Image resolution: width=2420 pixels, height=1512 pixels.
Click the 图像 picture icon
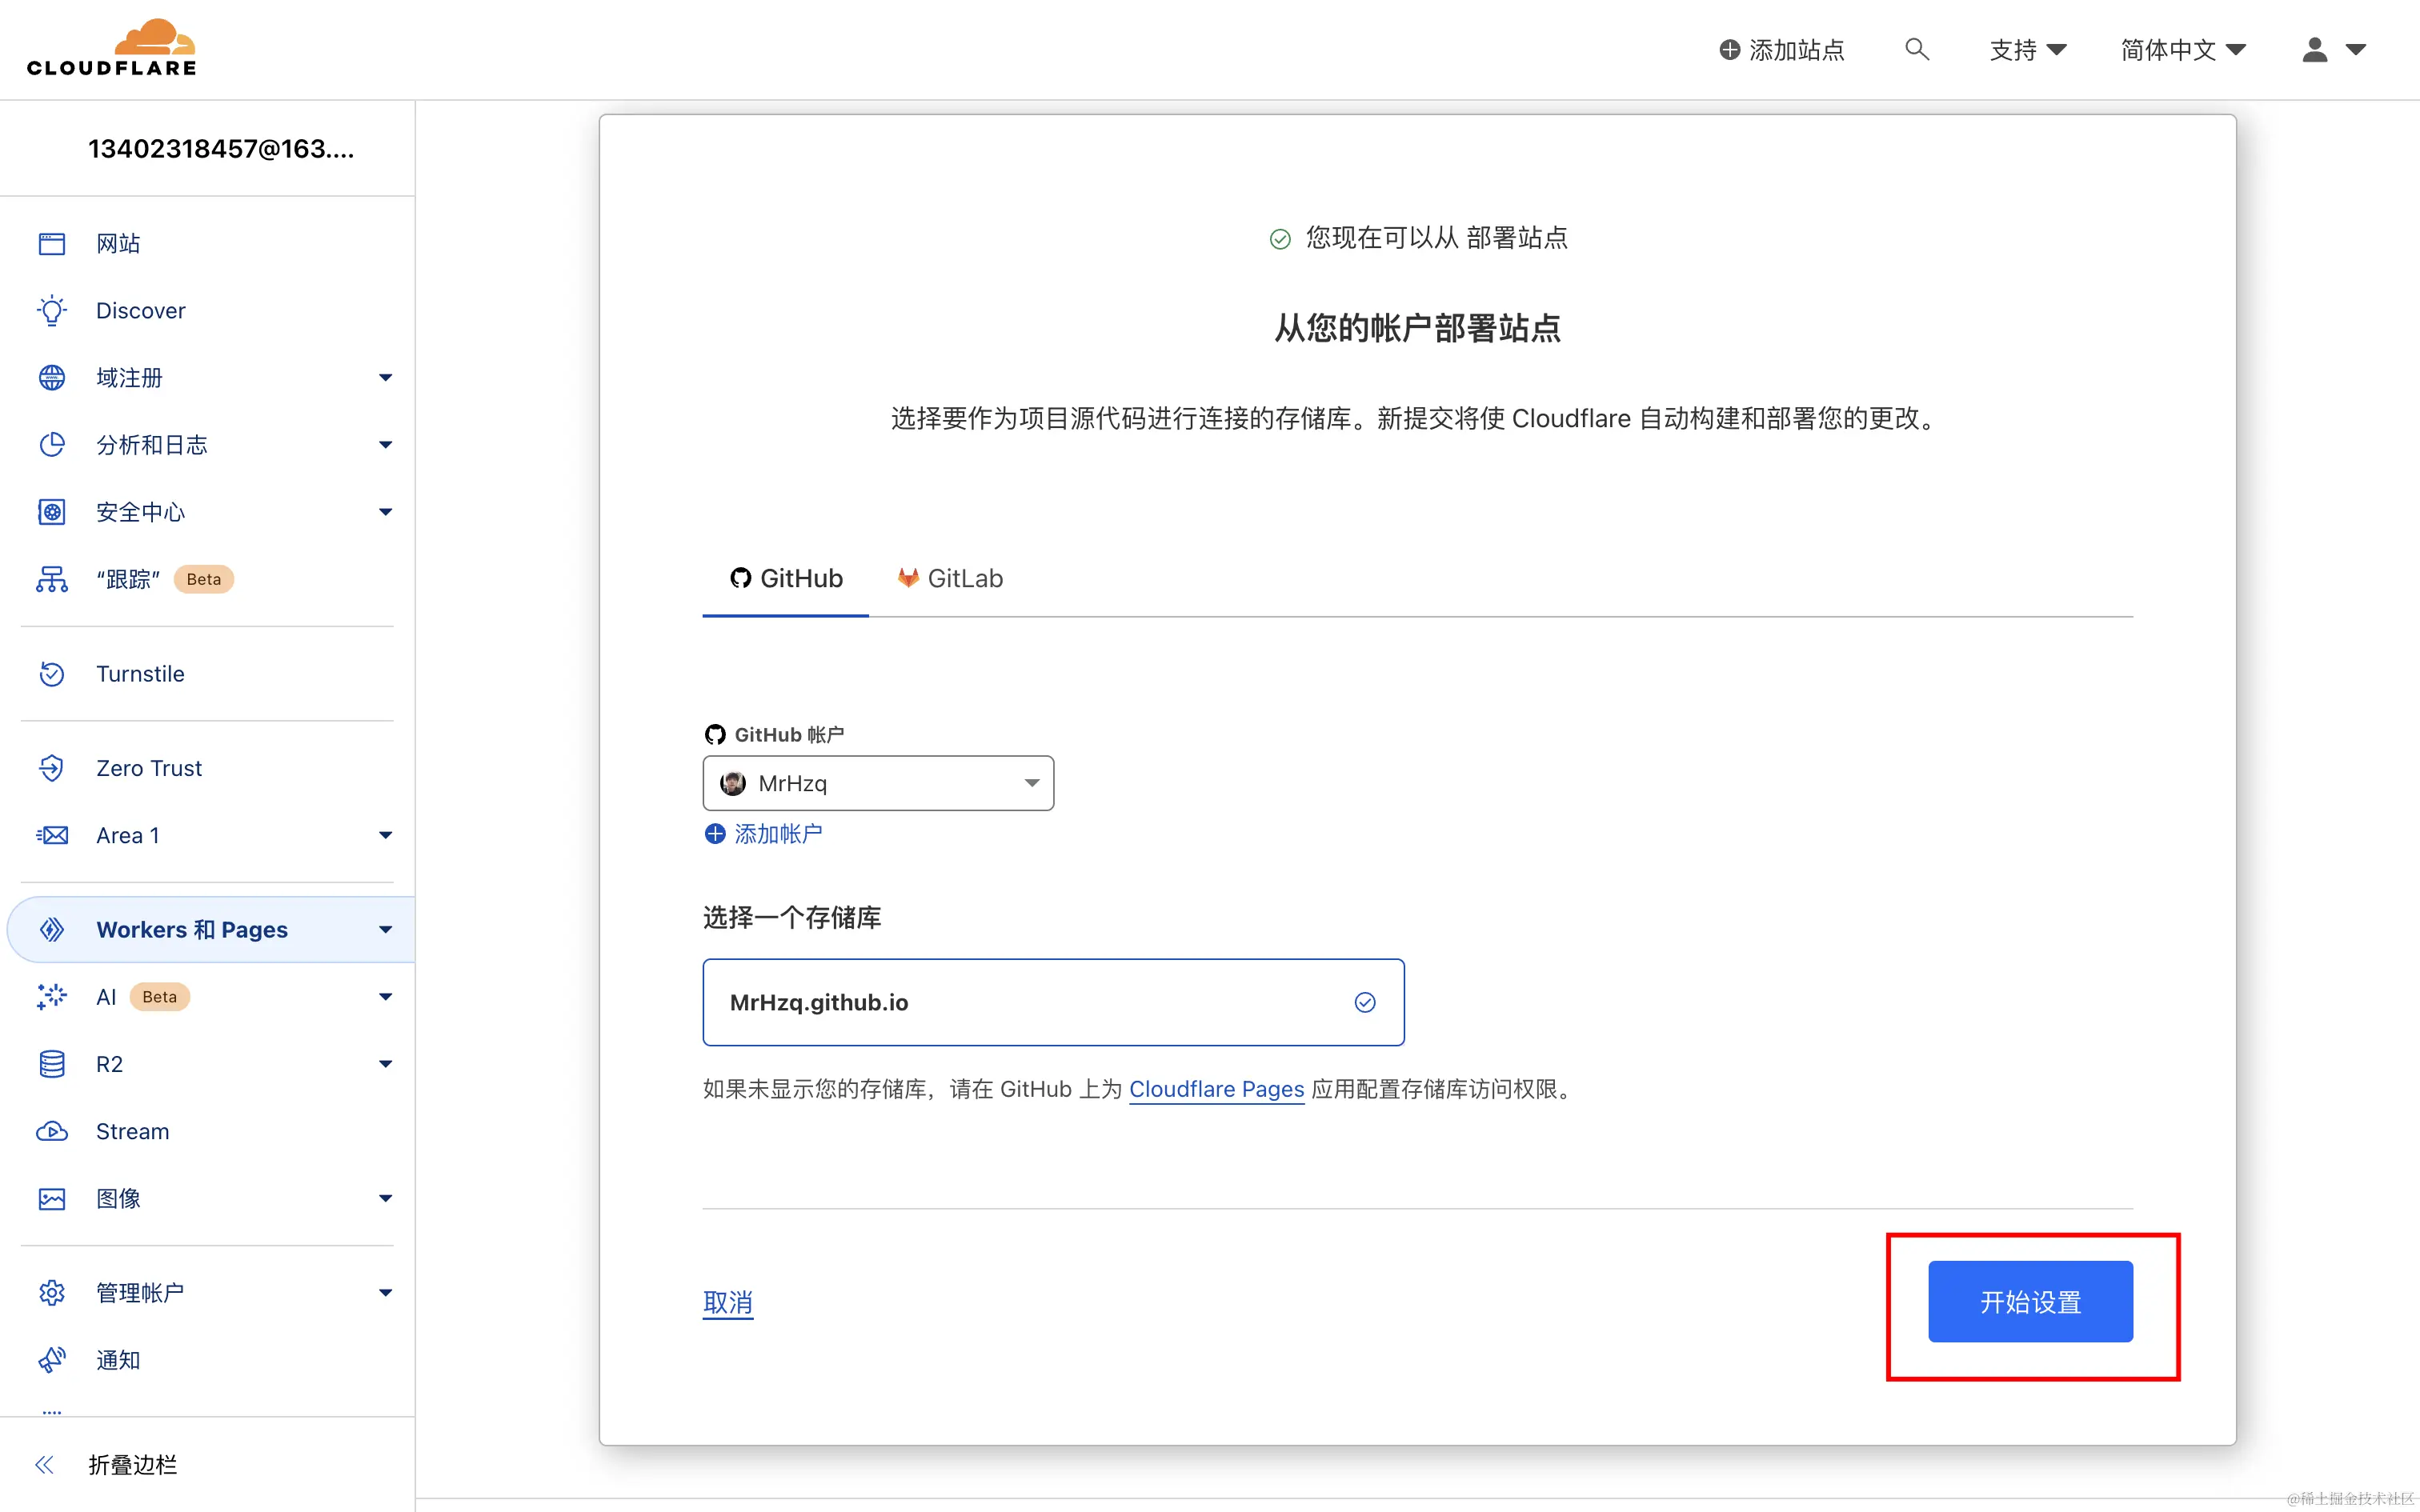point(52,1198)
